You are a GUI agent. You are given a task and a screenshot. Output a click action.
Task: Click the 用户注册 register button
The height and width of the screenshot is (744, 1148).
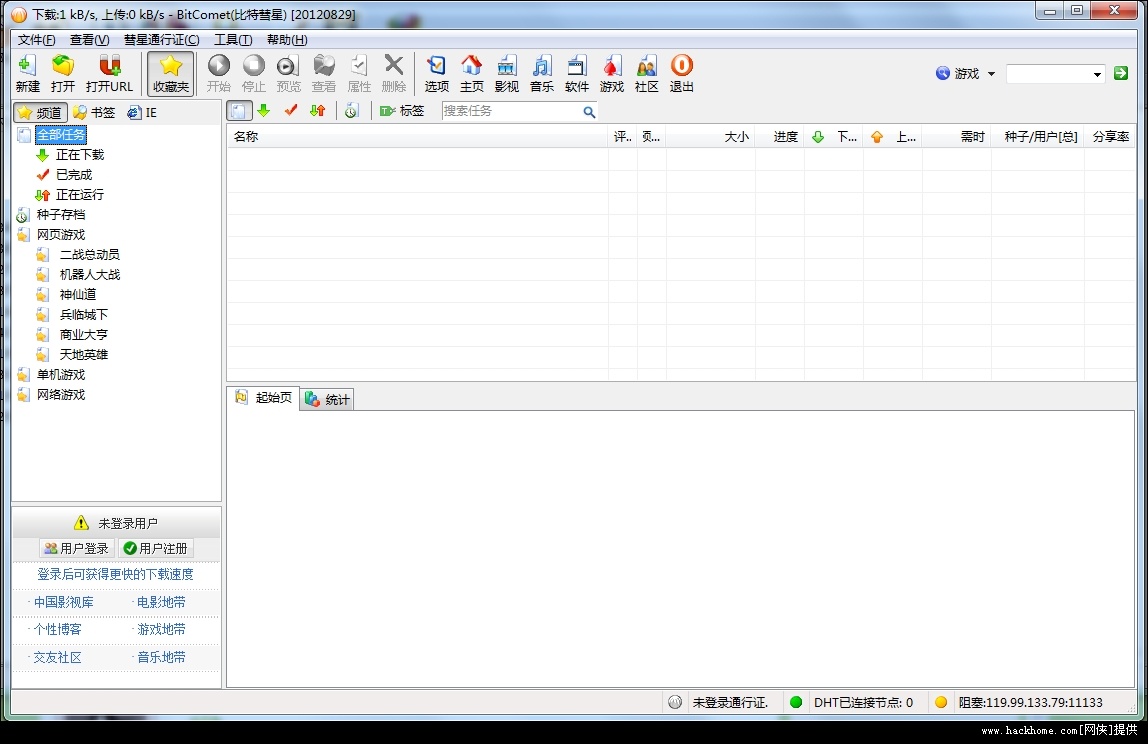pyautogui.click(x=155, y=548)
